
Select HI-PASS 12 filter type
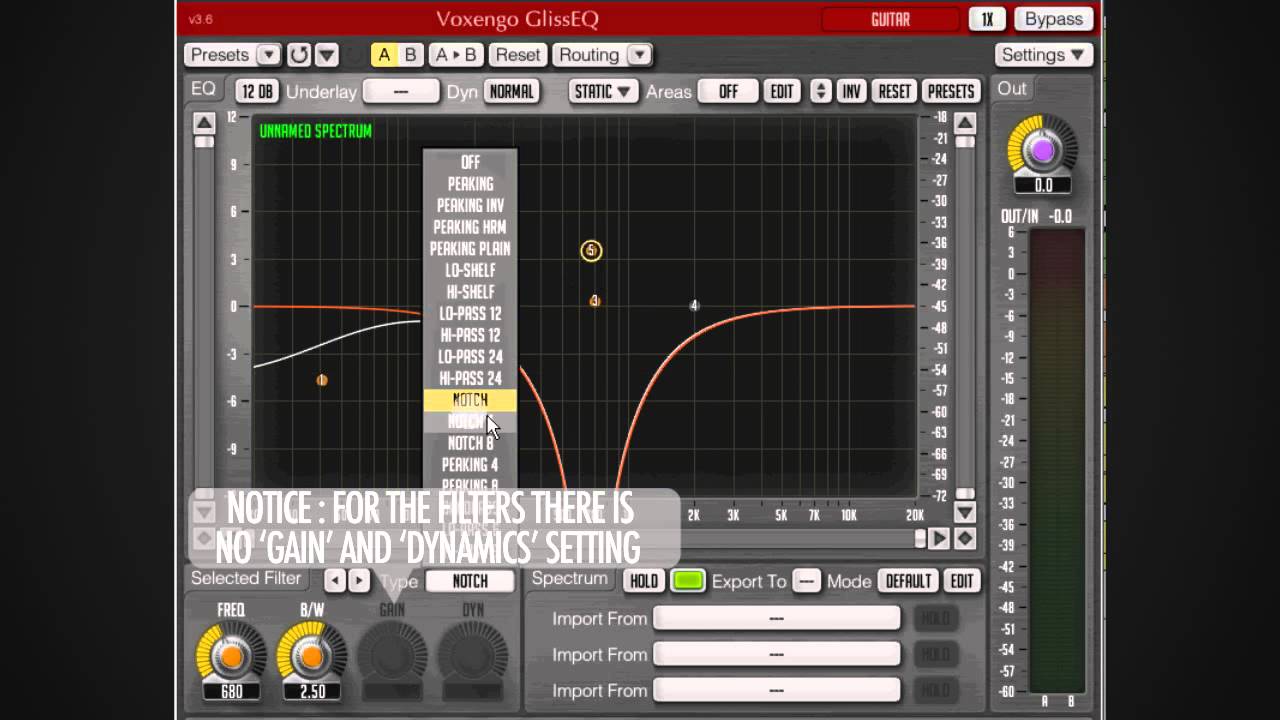(470, 335)
